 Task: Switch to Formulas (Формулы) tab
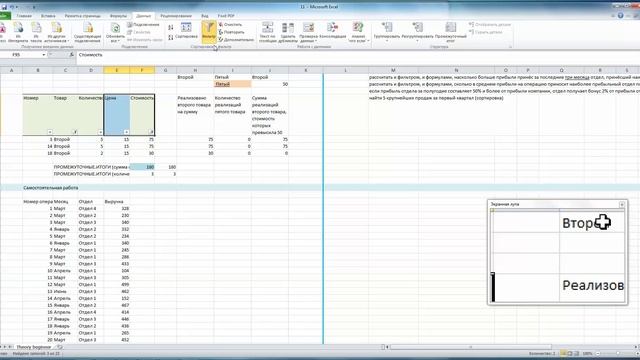(x=118, y=16)
